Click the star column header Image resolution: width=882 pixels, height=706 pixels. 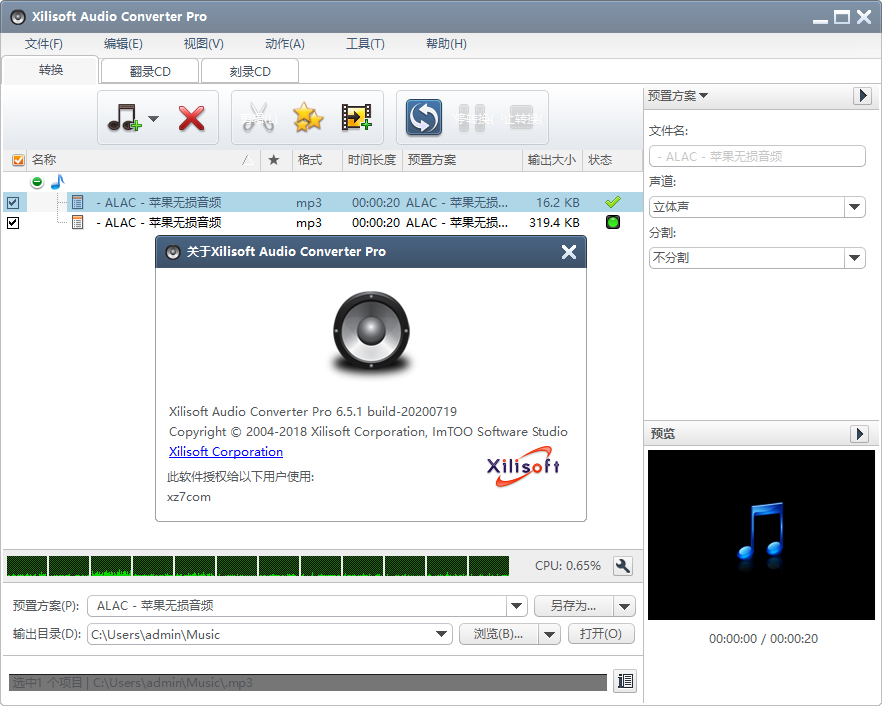274,160
